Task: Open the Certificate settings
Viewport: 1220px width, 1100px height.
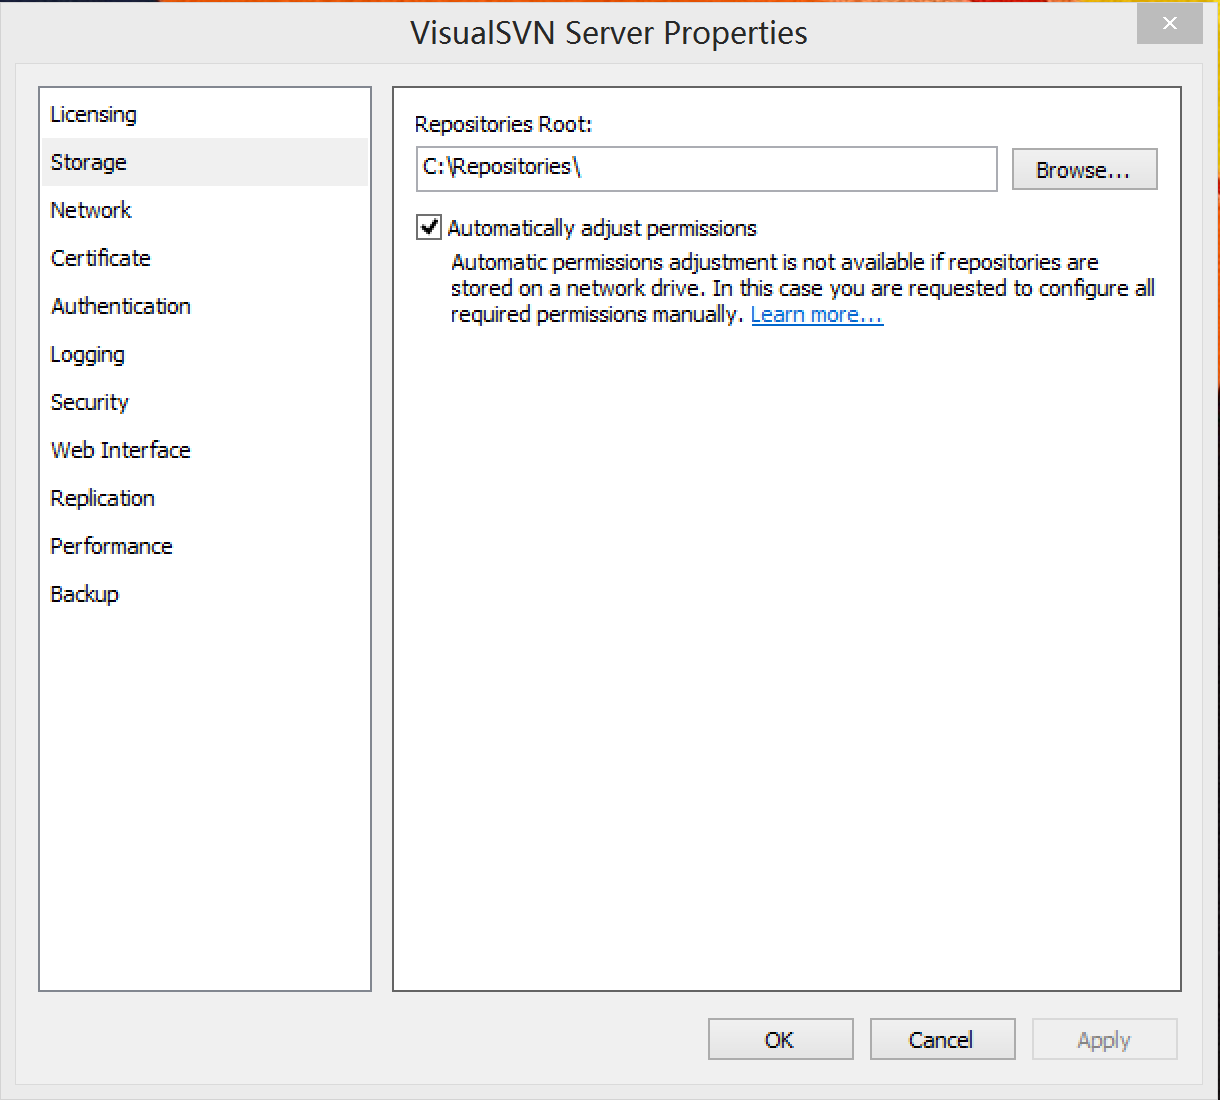Action: click(101, 259)
